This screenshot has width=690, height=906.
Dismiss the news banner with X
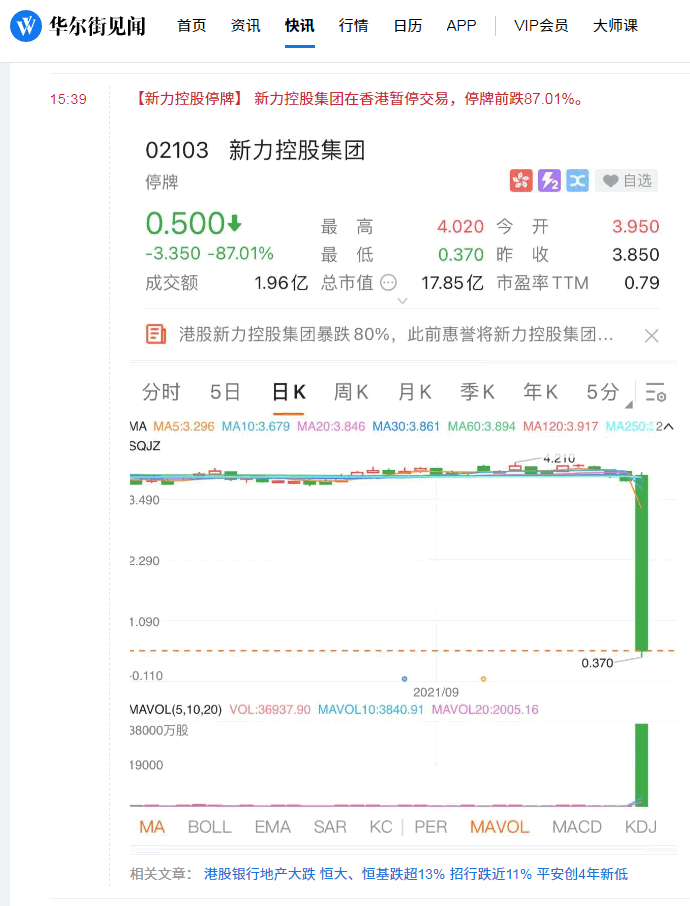pos(651,336)
